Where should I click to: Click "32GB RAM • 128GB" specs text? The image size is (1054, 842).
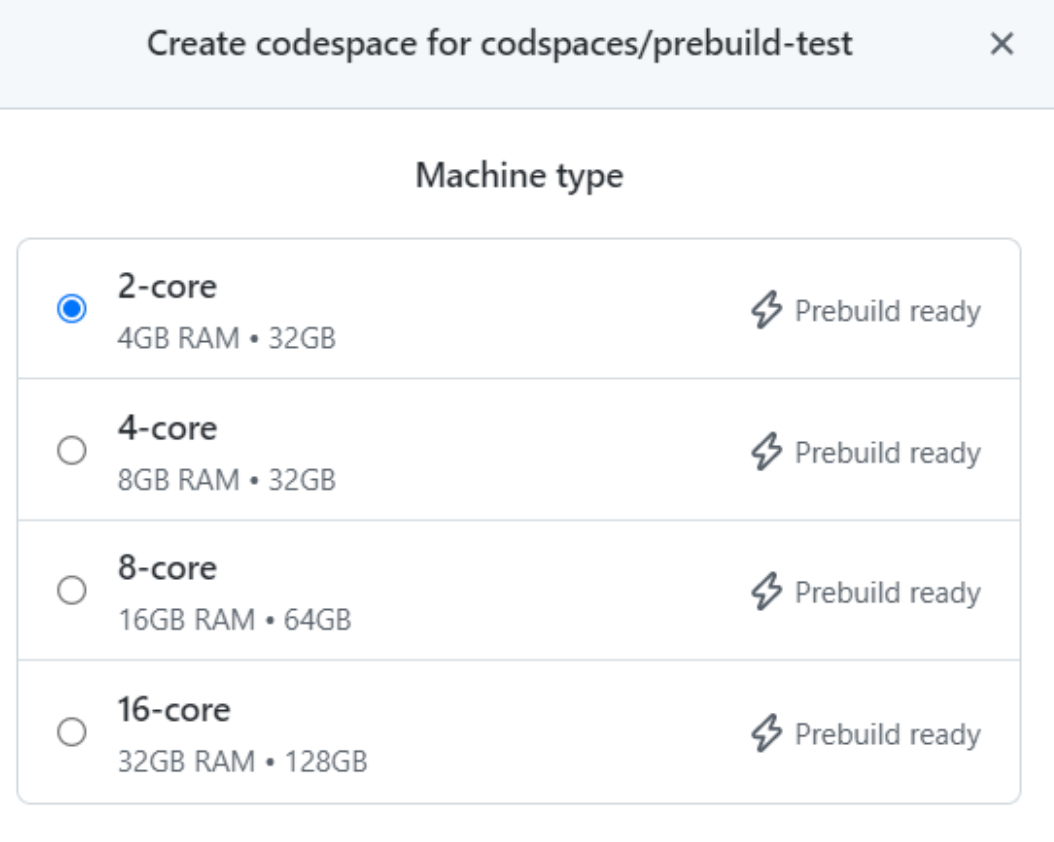(x=243, y=763)
